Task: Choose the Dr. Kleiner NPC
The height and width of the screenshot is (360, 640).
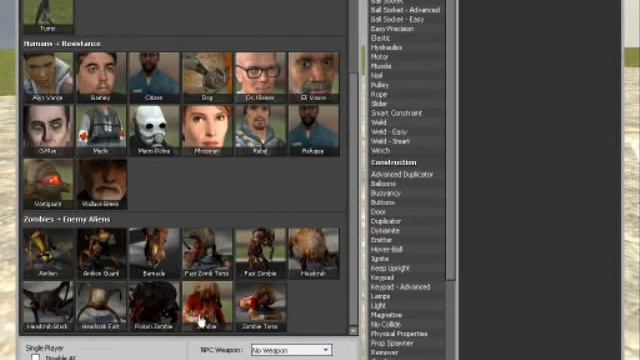Action: click(260, 77)
